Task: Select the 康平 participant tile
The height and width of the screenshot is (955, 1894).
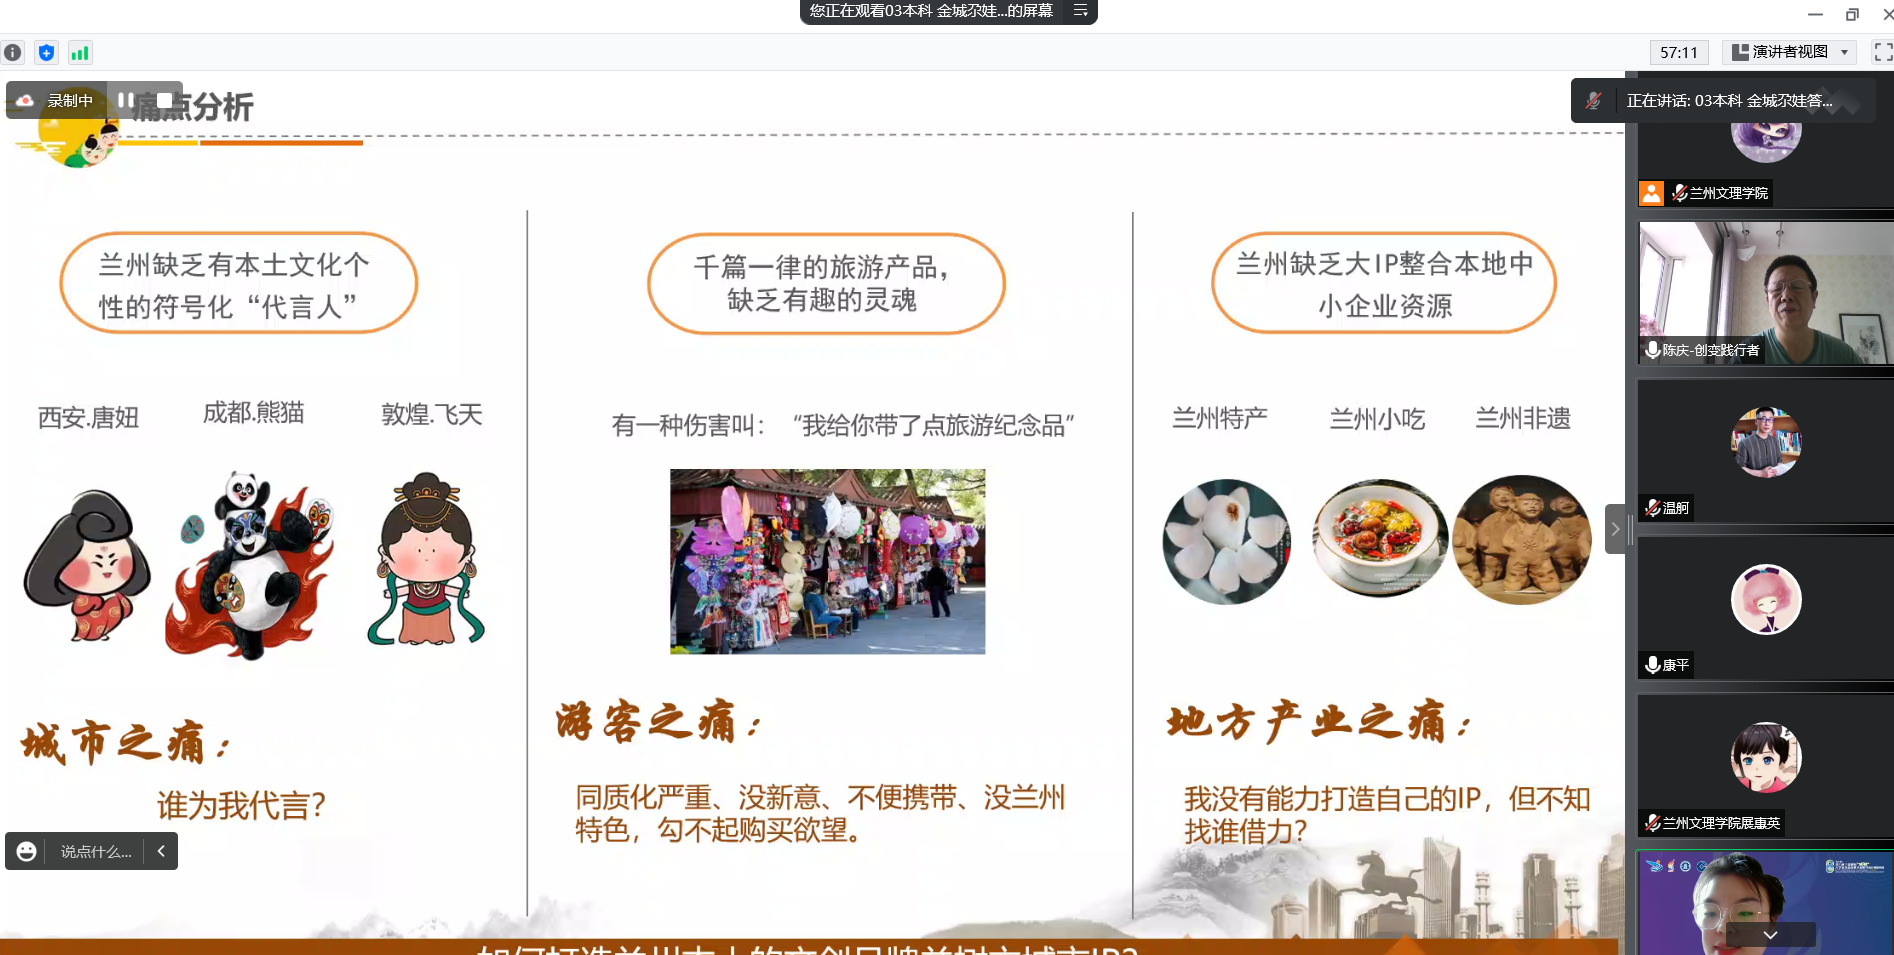Action: coord(1765,608)
